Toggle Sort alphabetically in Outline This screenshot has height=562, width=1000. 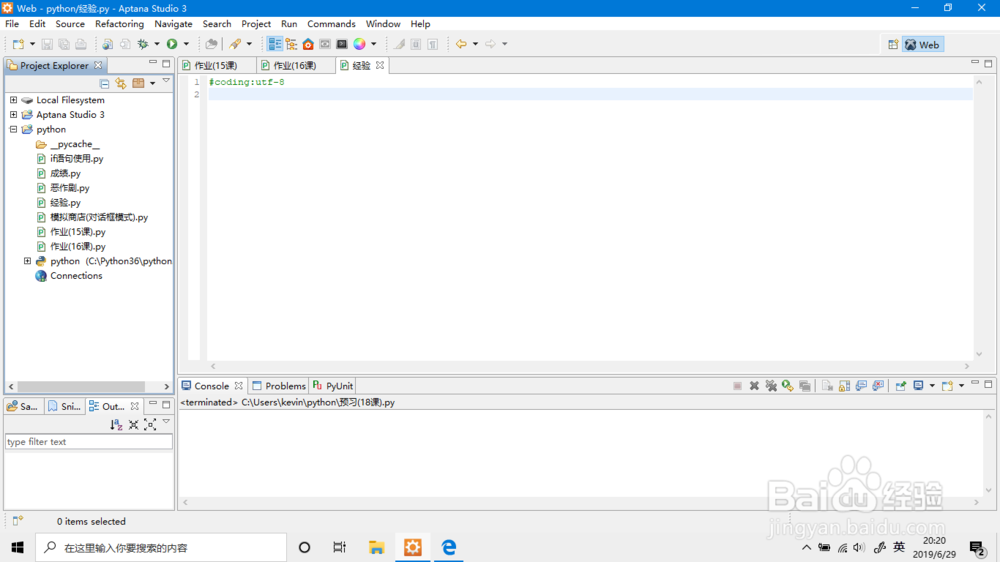116,424
